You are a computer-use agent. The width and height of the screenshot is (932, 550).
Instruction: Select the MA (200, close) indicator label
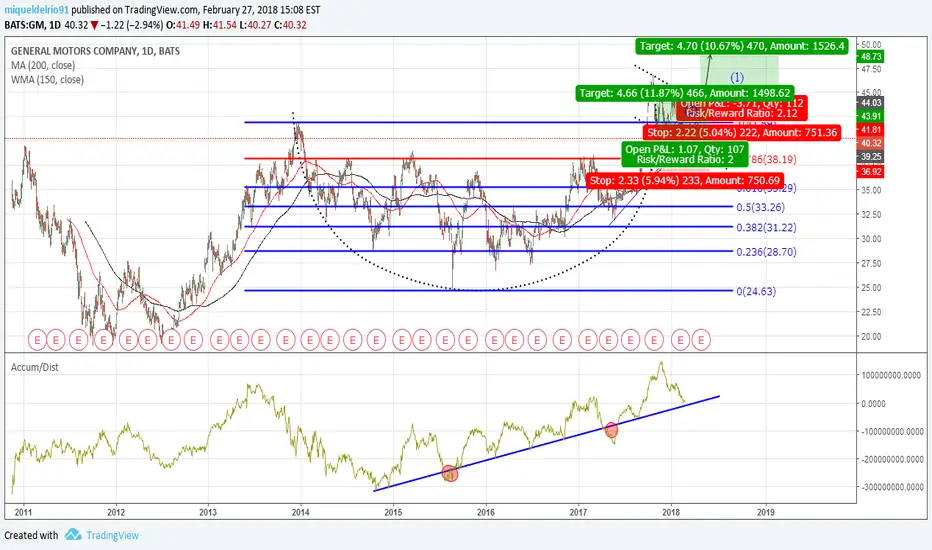[x=43, y=65]
